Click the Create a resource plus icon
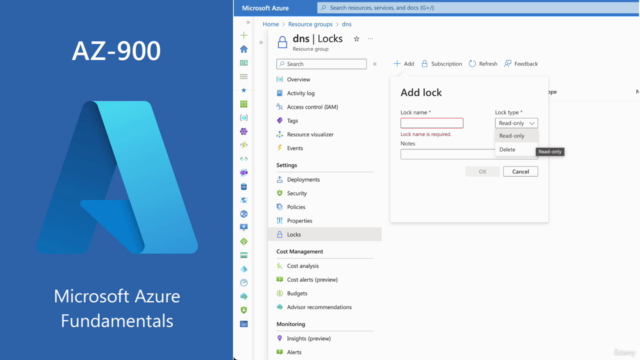The height and width of the screenshot is (360, 640). tap(244, 36)
